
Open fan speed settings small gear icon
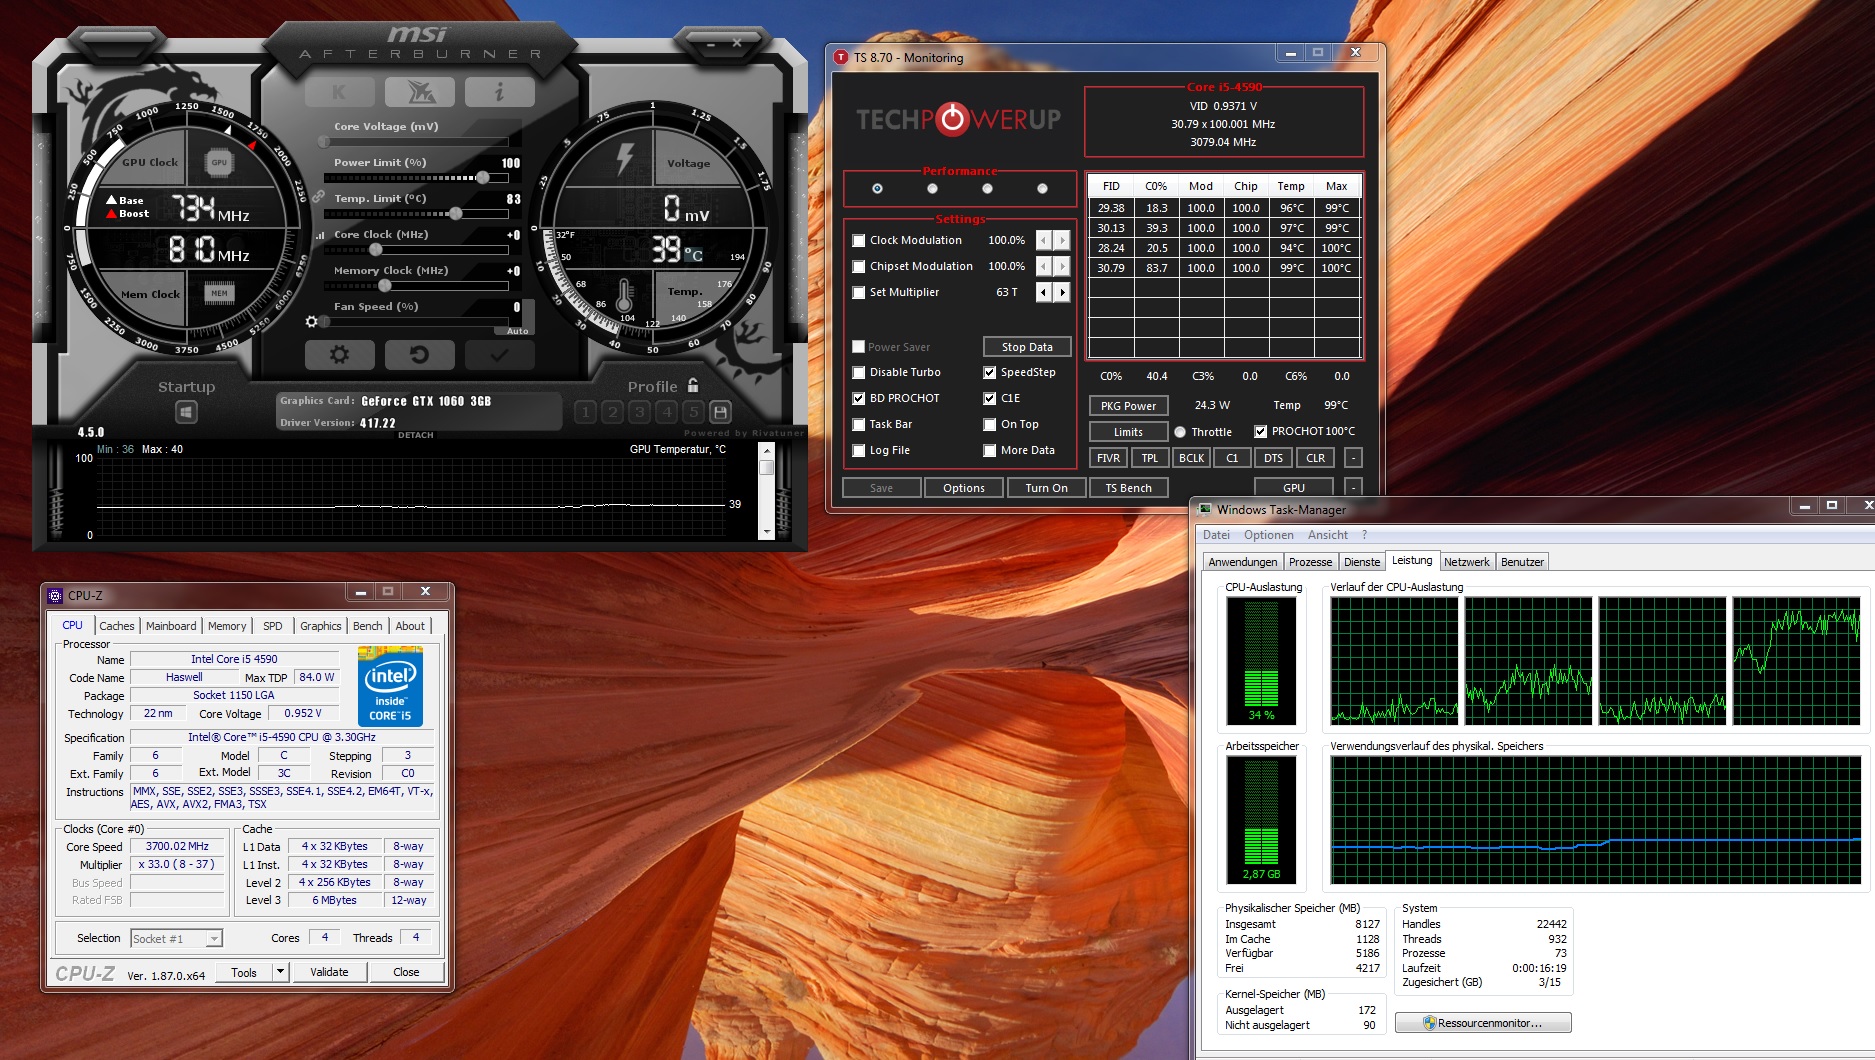[x=312, y=322]
